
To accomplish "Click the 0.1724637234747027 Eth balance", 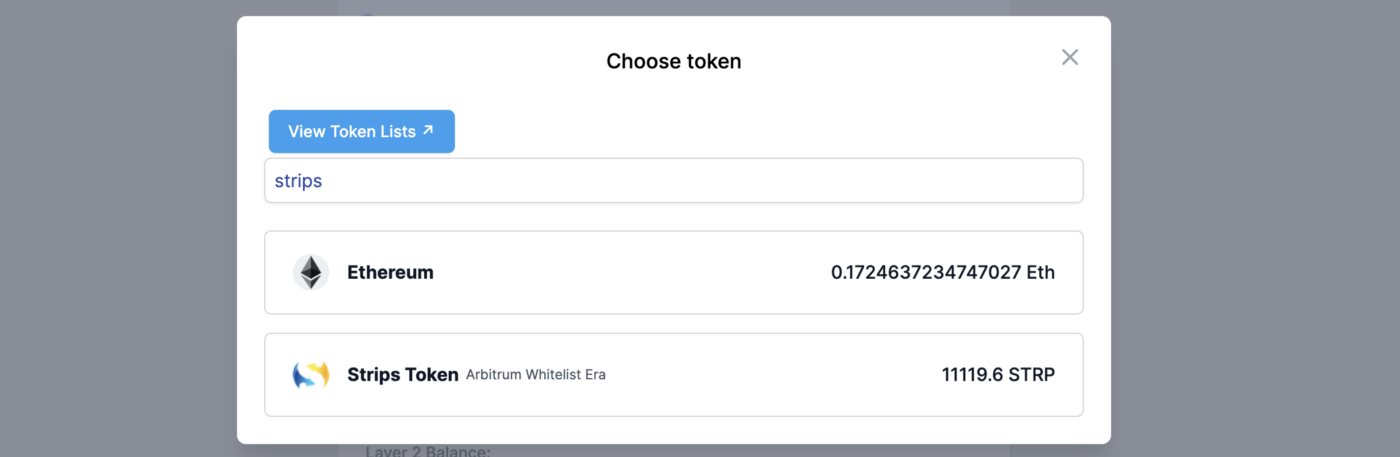I will (942, 272).
